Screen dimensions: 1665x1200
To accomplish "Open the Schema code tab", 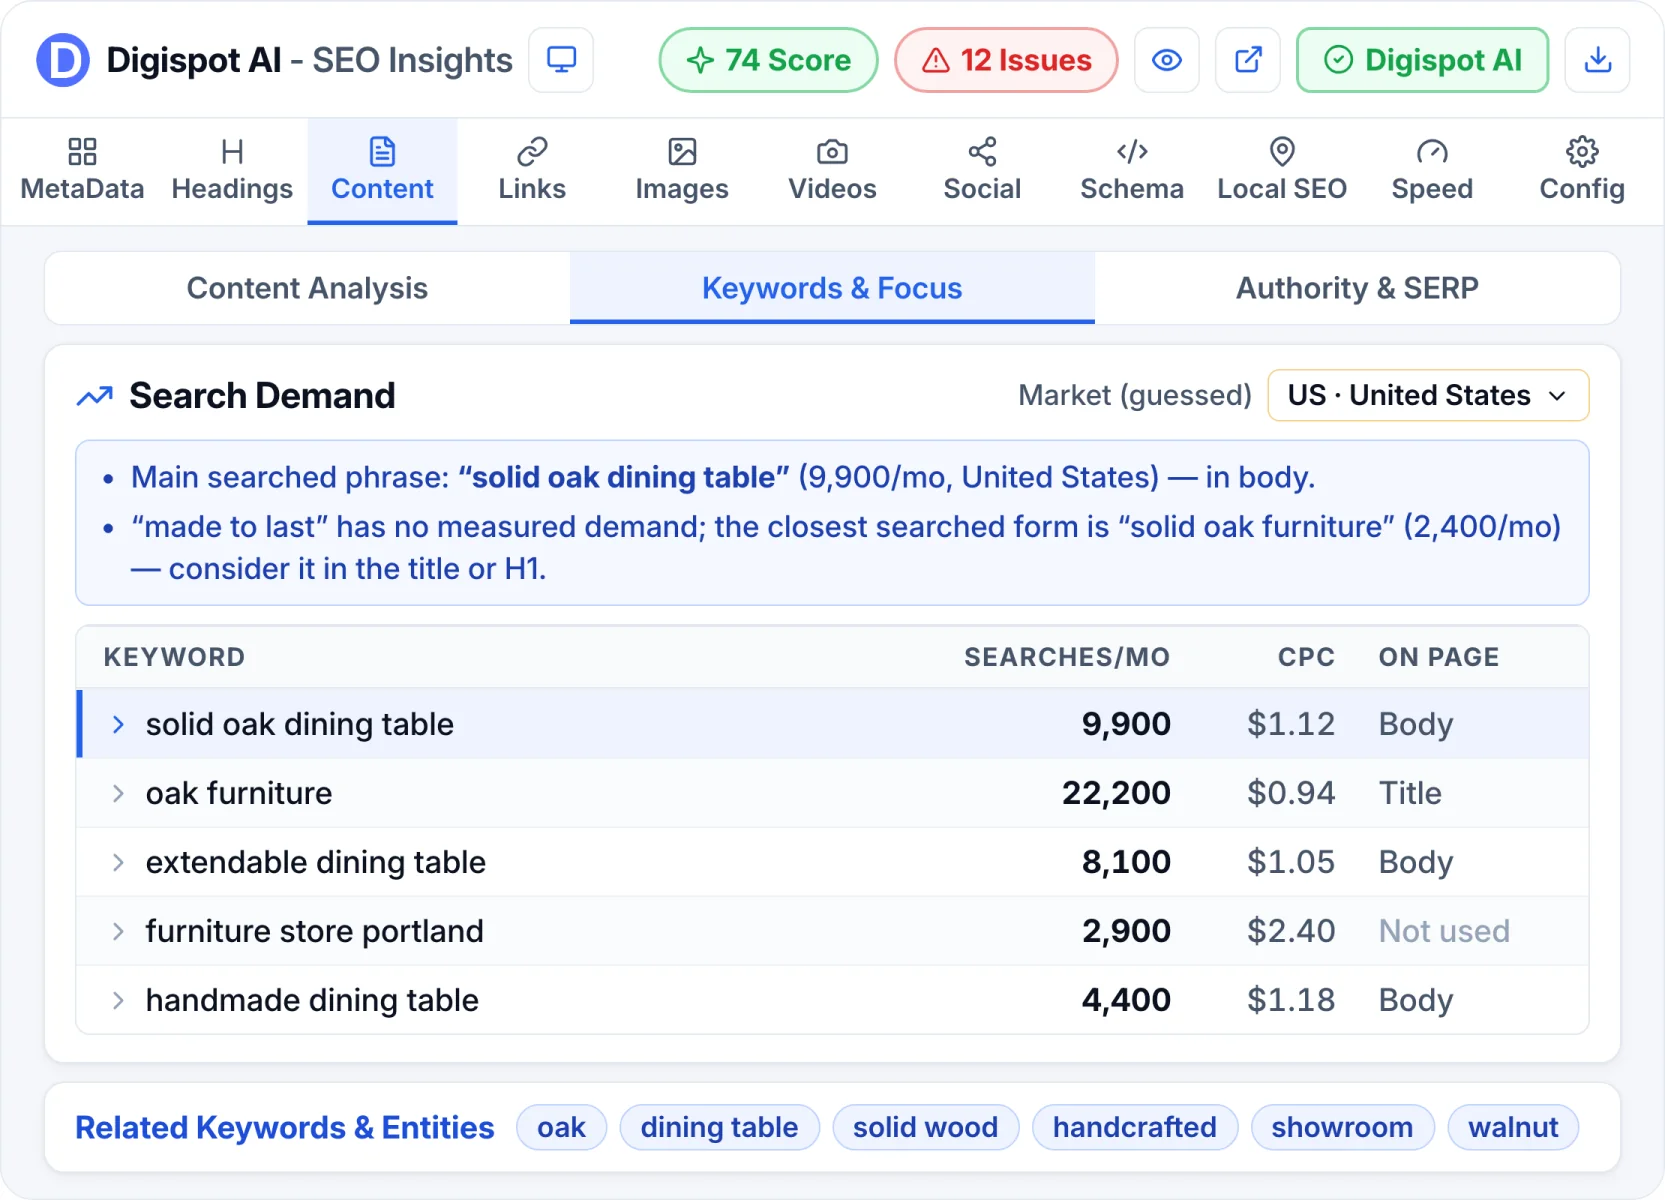I will tap(1132, 171).
